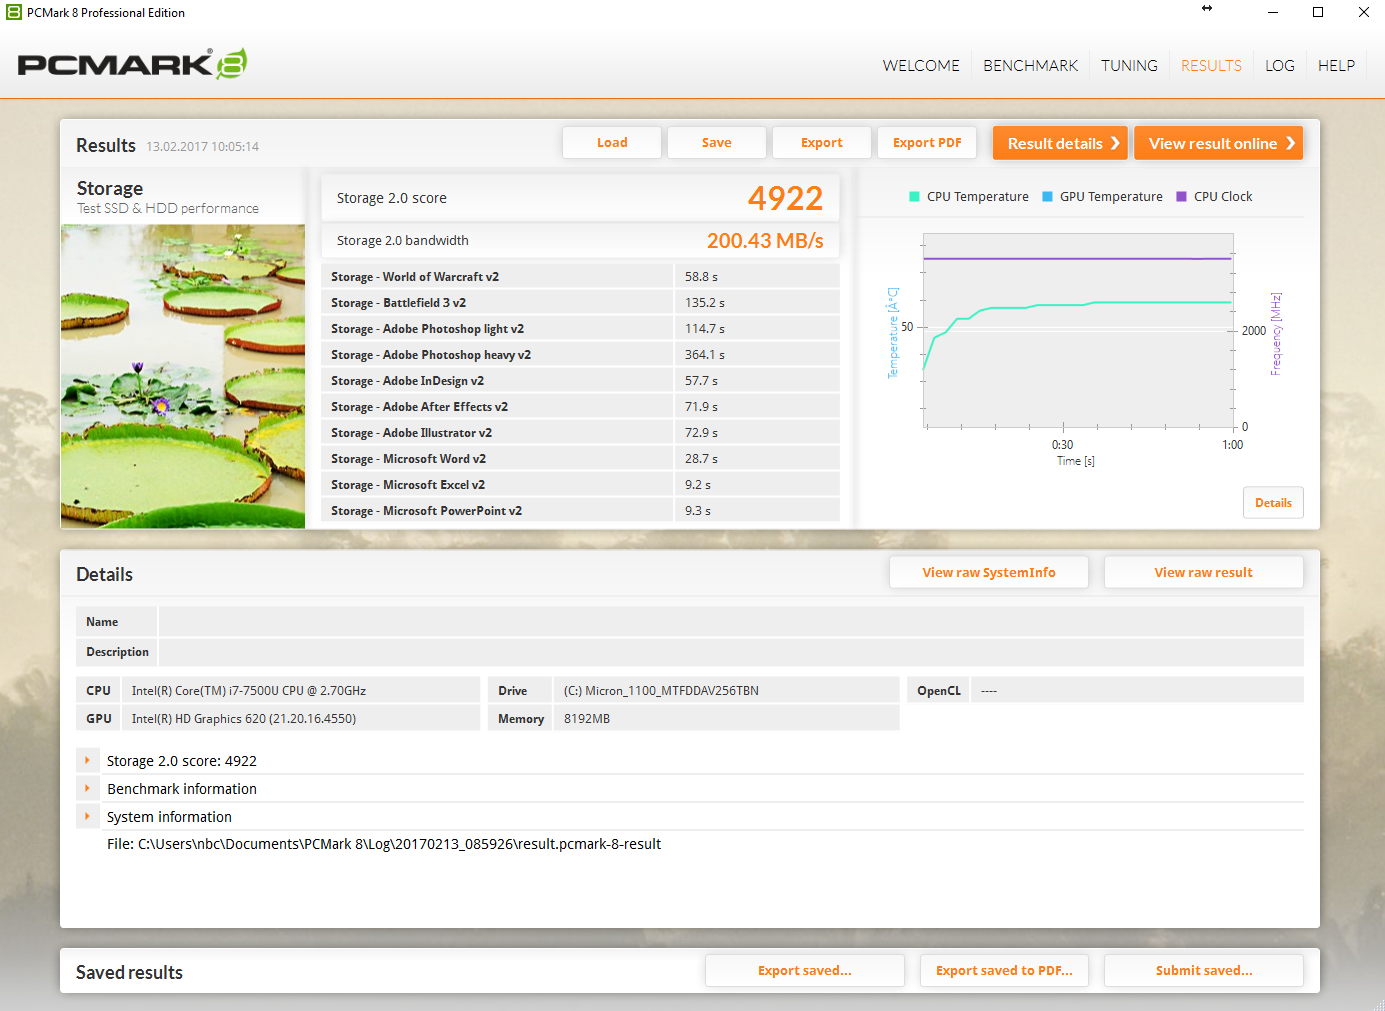This screenshot has height=1011, width=1385.
Task: Open the Log tab
Action: point(1279,66)
